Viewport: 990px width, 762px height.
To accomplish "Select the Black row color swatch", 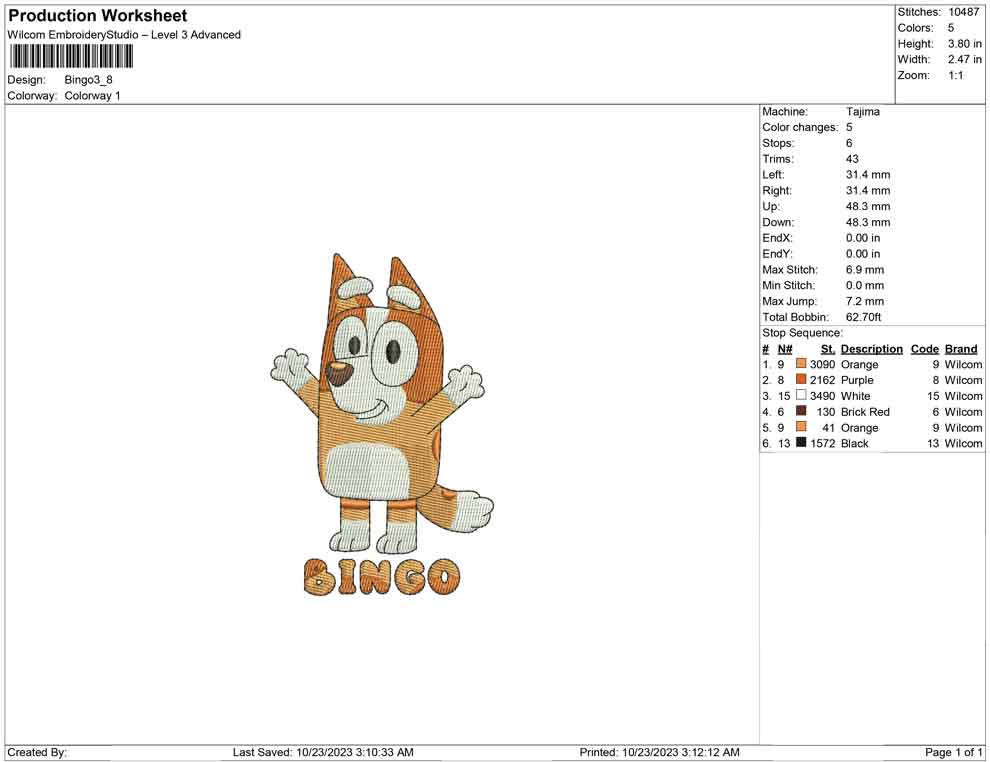I will [x=801, y=443].
